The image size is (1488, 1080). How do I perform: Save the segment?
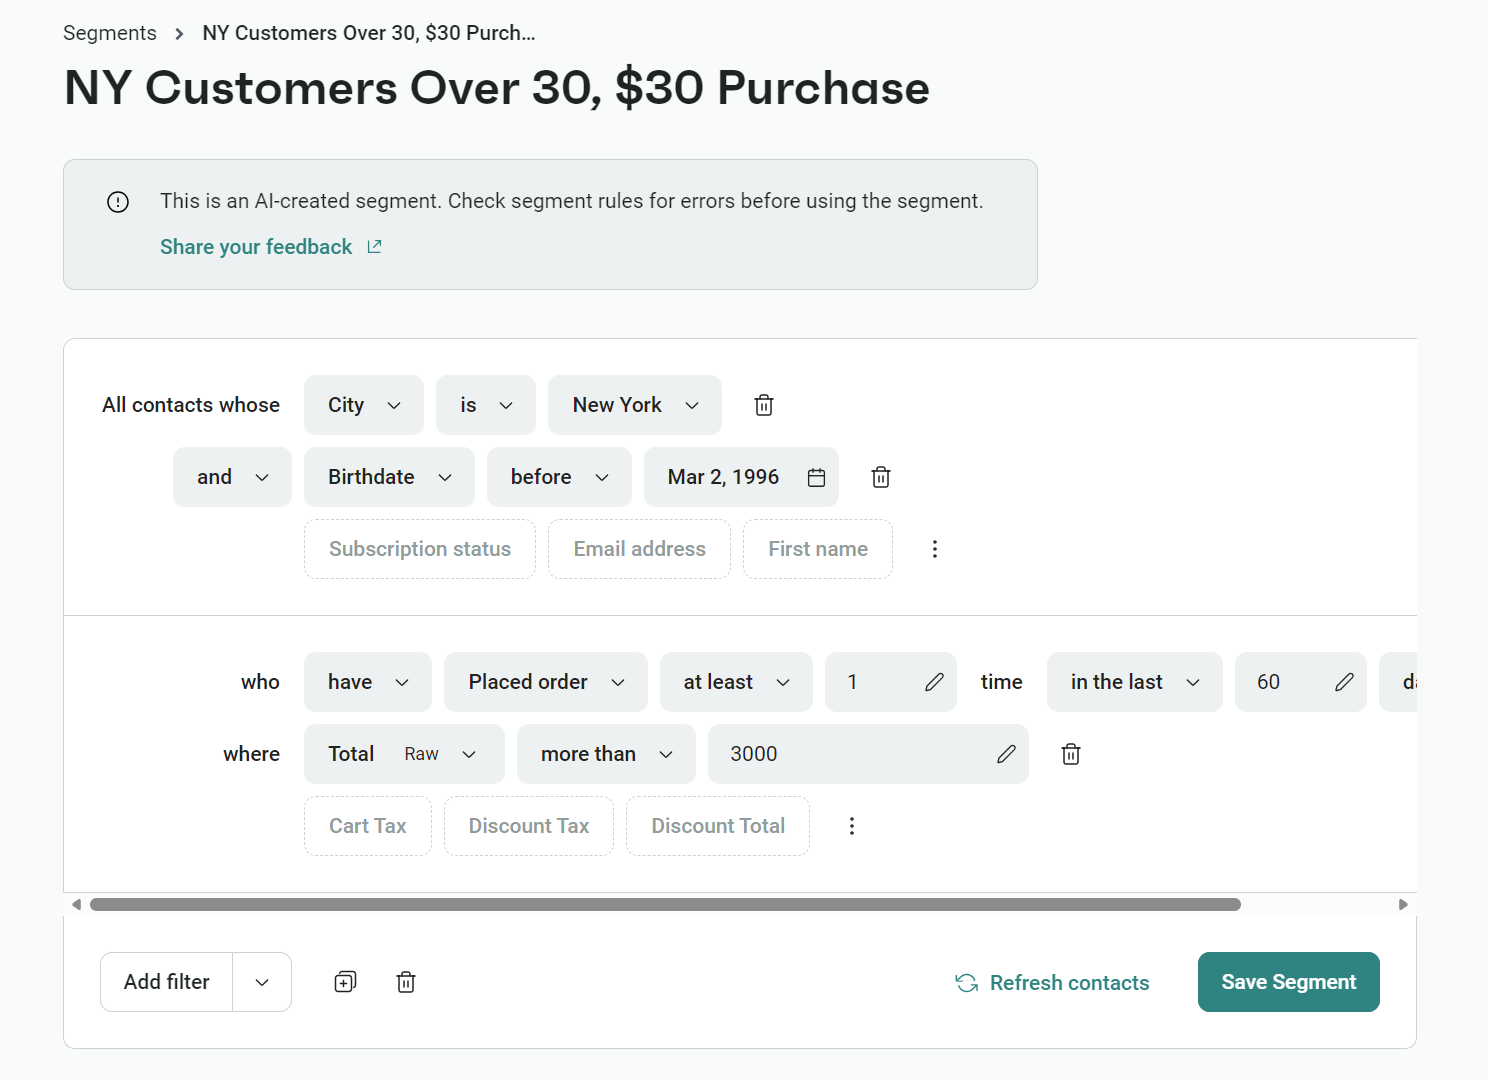[1288, 981]
